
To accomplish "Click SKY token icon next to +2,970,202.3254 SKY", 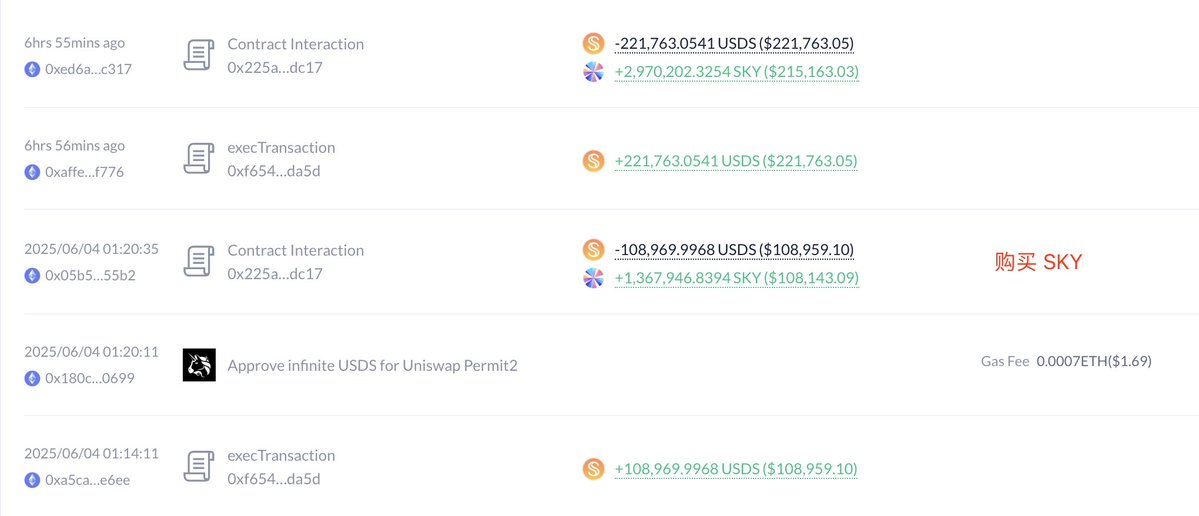I will [x=593, y=72].
